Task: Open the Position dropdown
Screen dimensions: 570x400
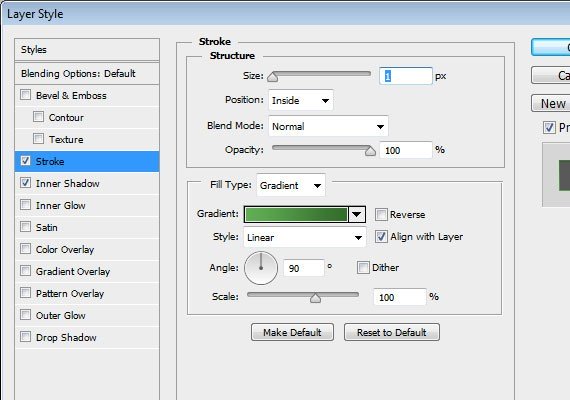Action: pyautogui.click(x=301, y=100)
